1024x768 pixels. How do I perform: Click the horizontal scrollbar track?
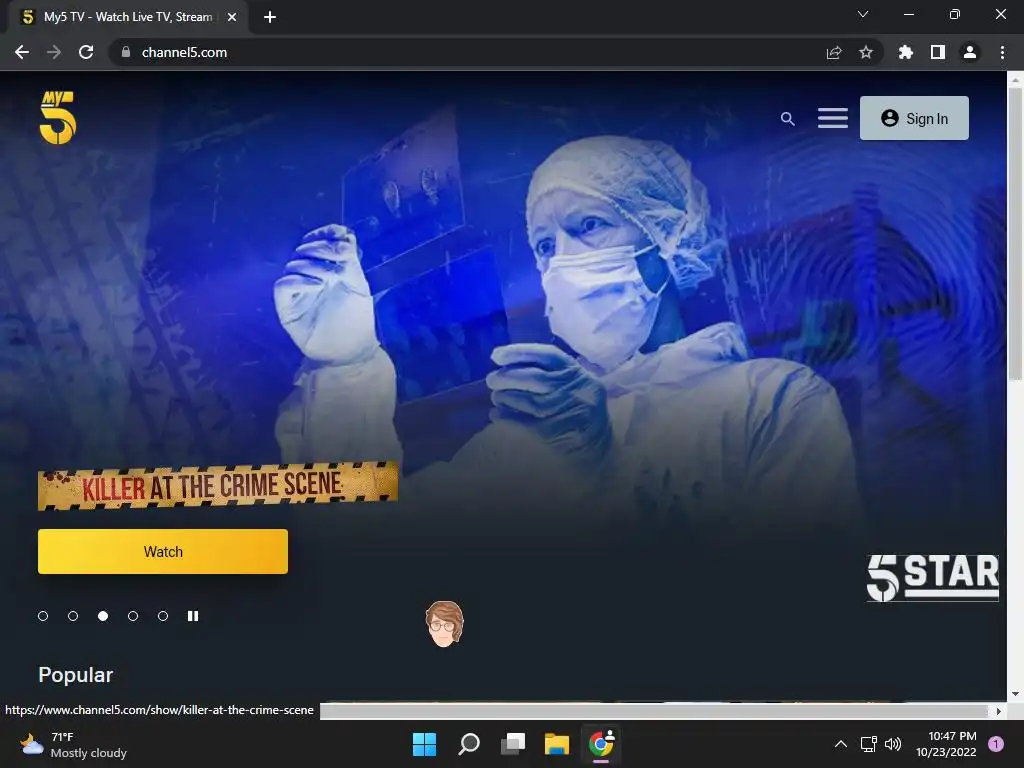click(655, 711)
